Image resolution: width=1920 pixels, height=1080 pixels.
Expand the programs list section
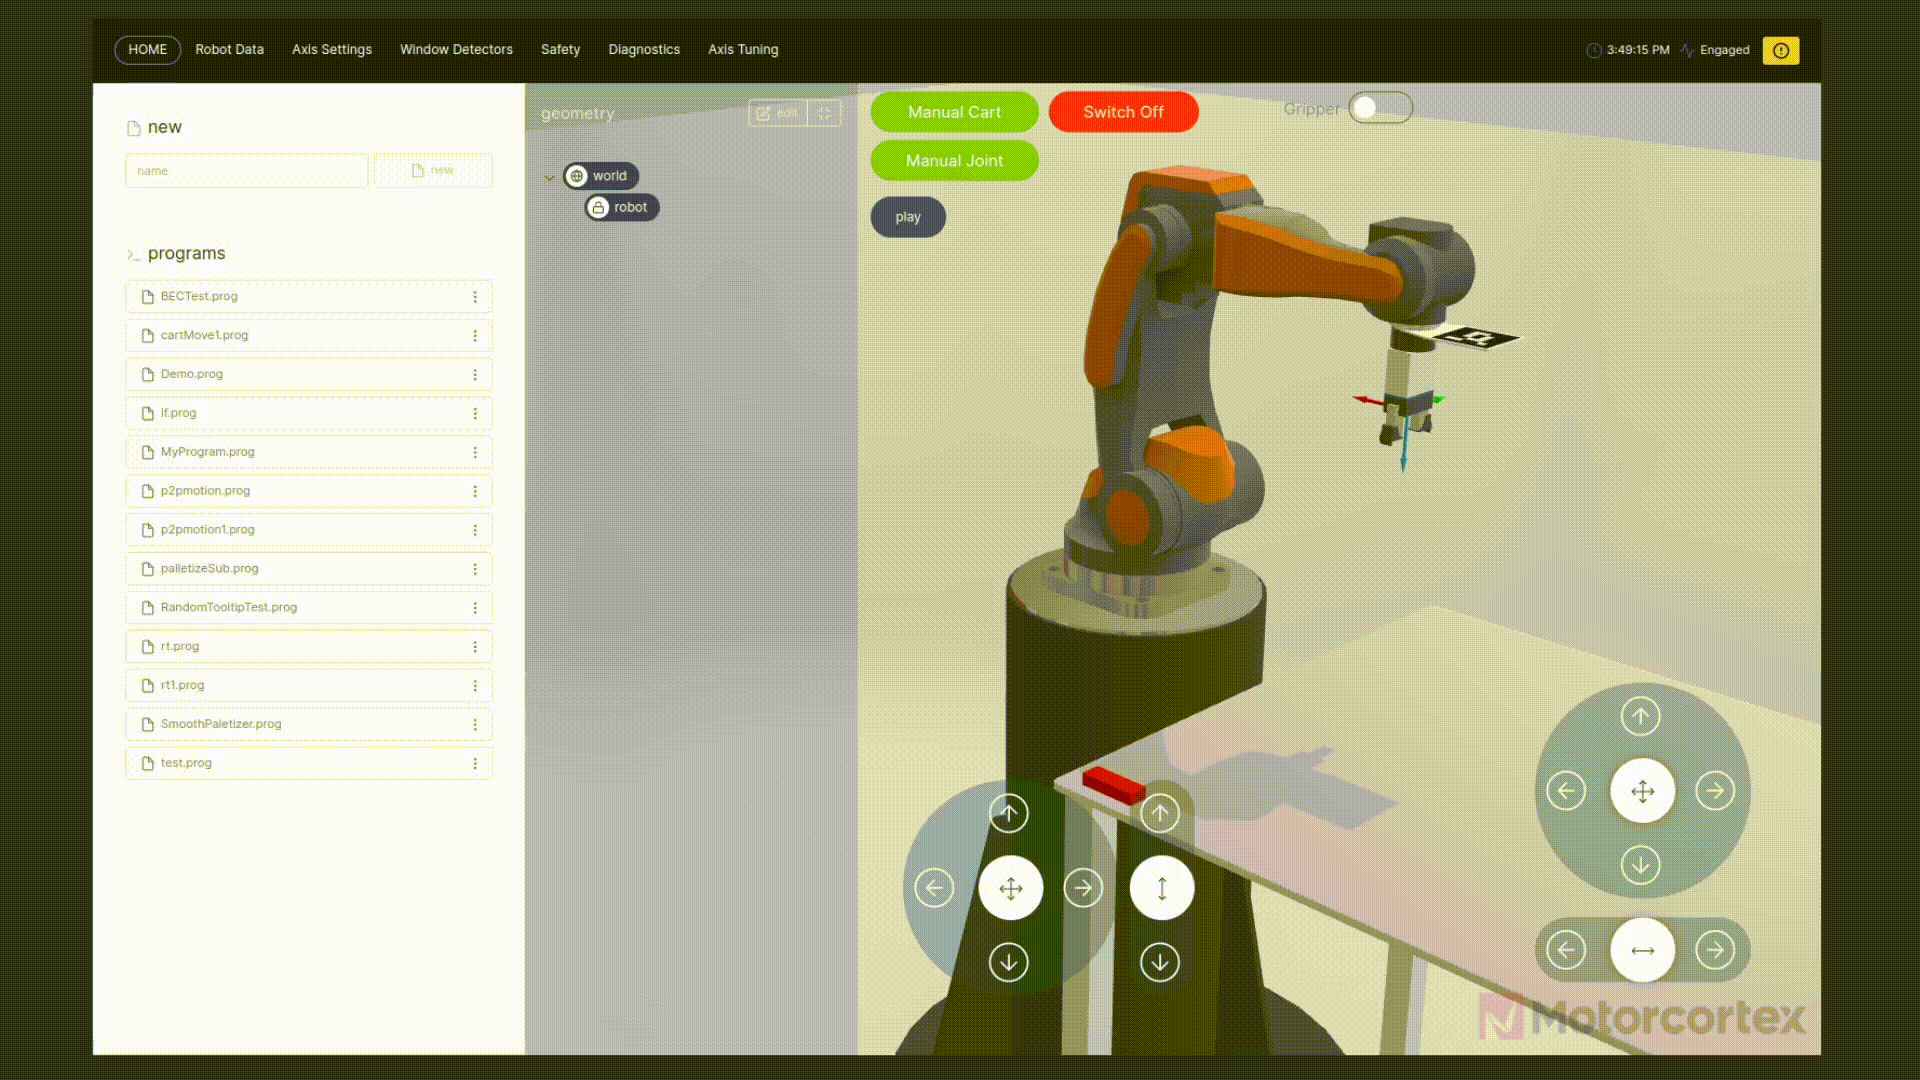(131, 252)
